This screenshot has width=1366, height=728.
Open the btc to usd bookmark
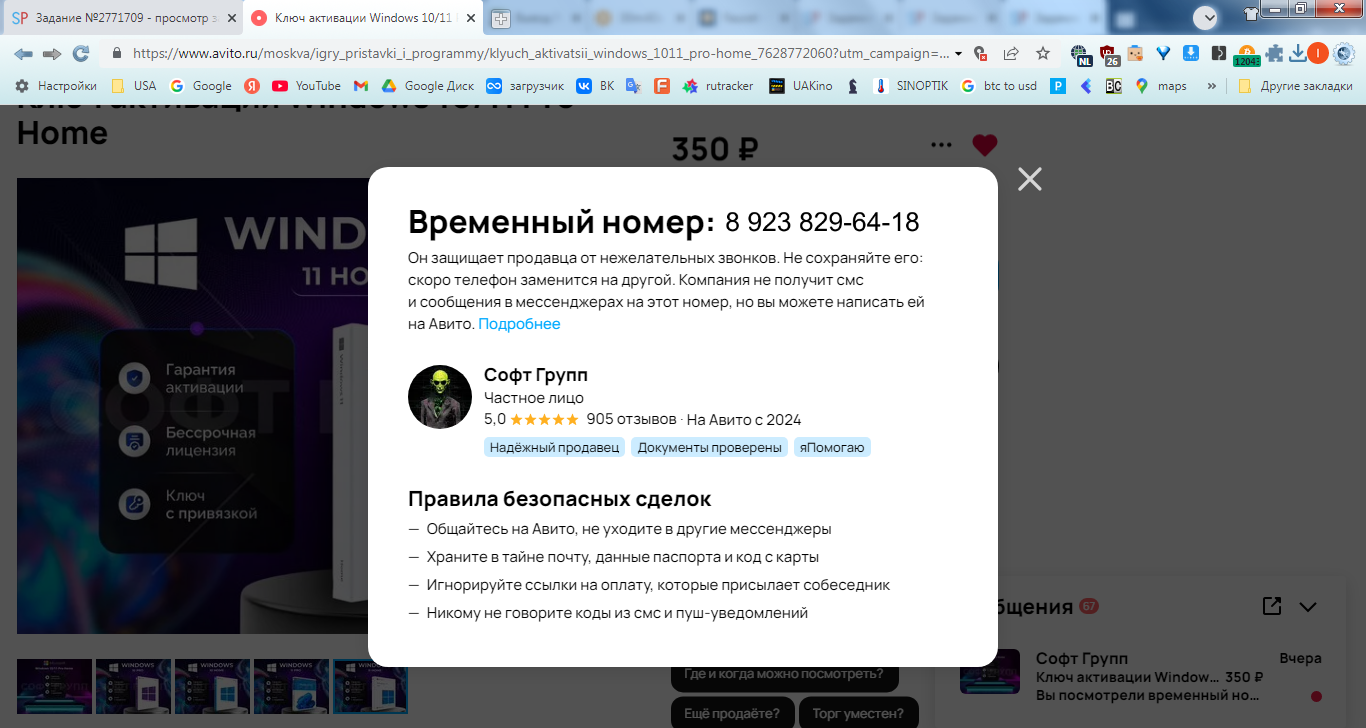coord(999,86)
